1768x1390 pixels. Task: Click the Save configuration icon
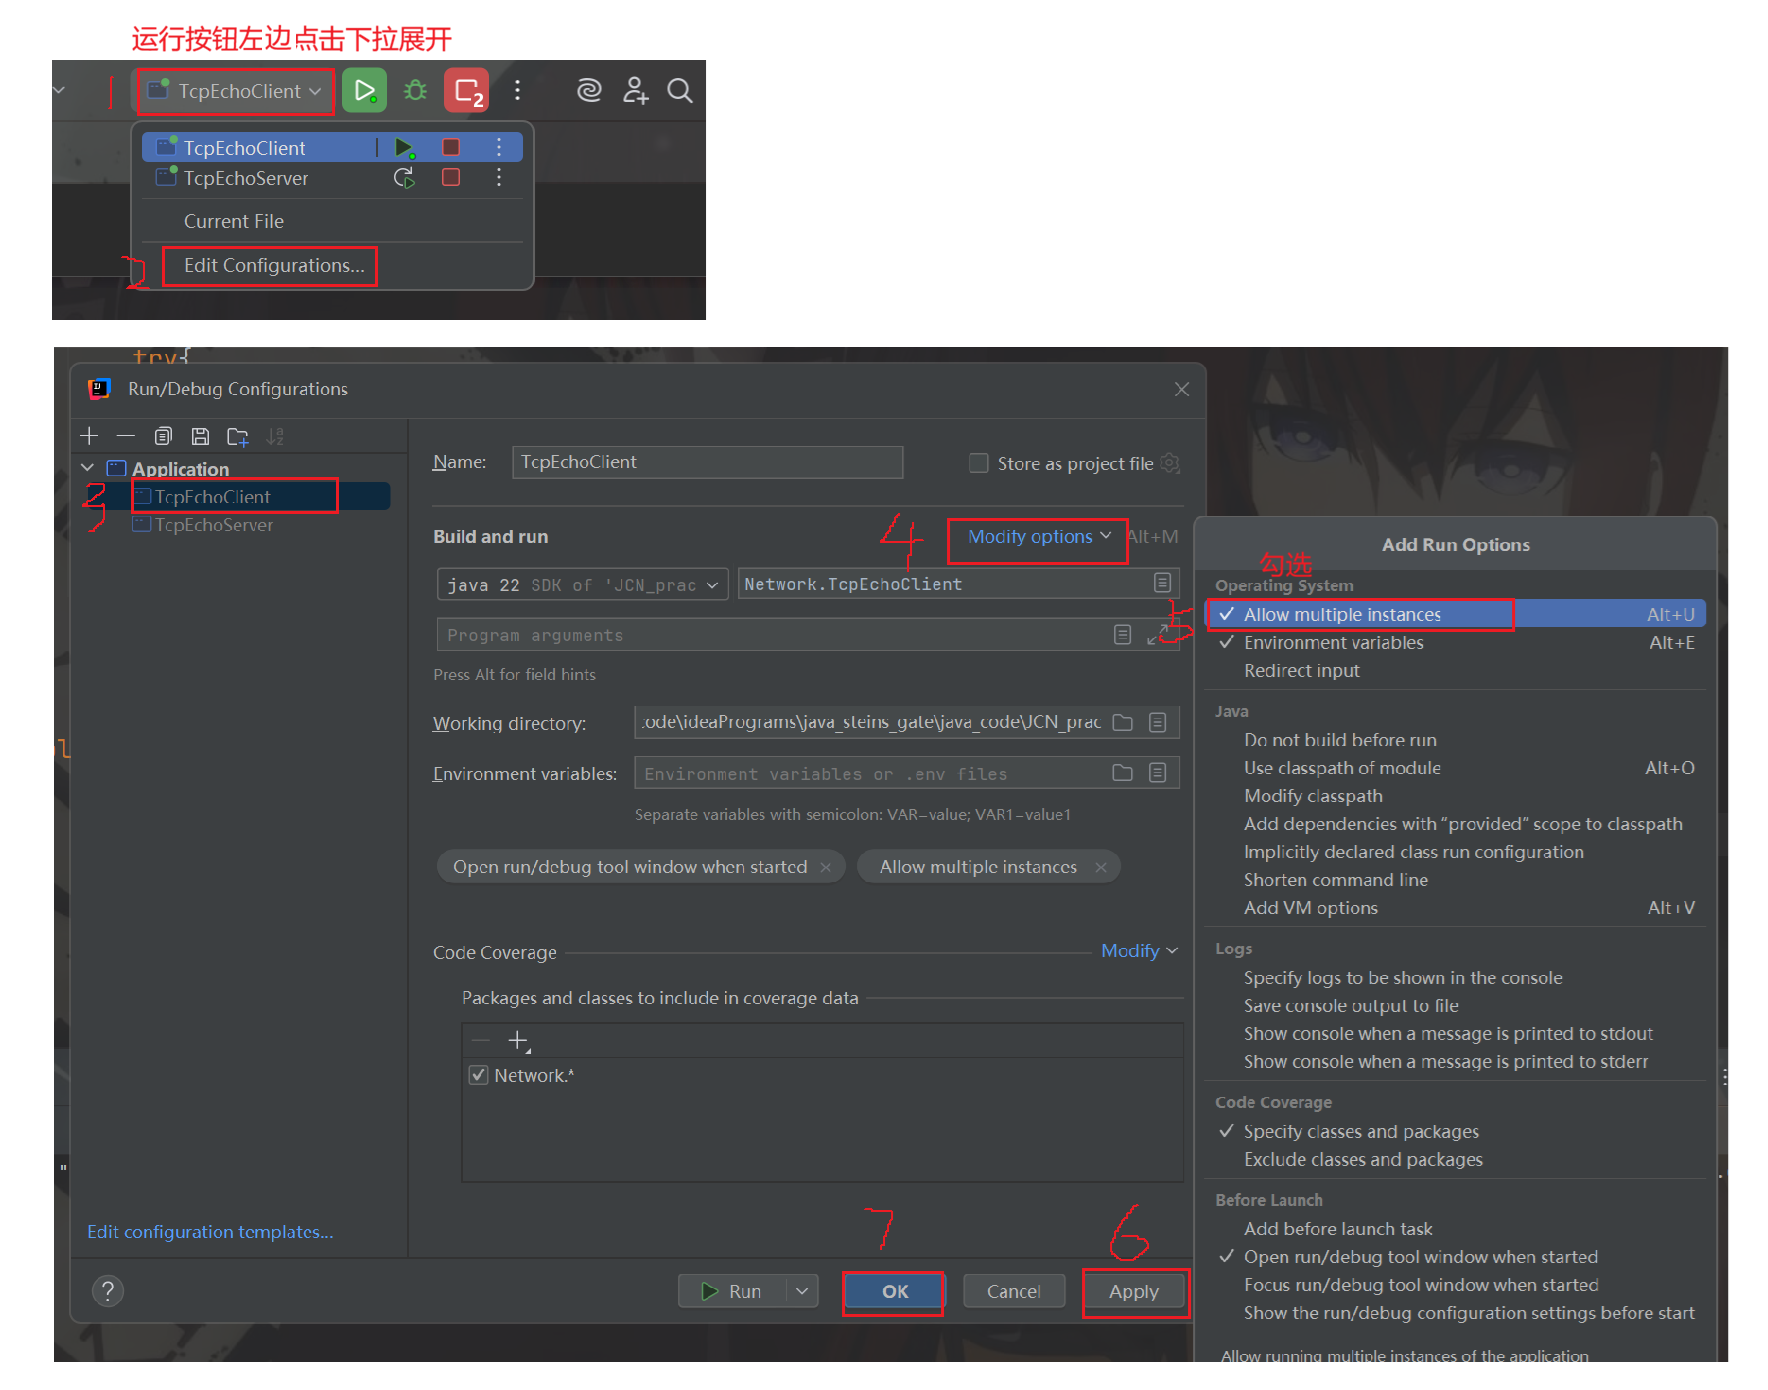pos(200,436)
